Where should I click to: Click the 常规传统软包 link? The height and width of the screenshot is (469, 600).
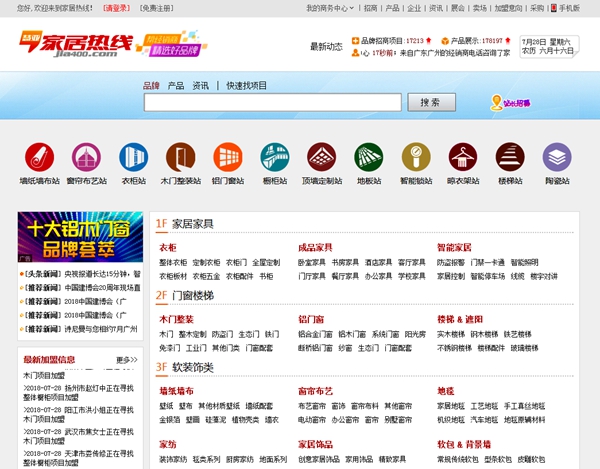click(458, 459)
